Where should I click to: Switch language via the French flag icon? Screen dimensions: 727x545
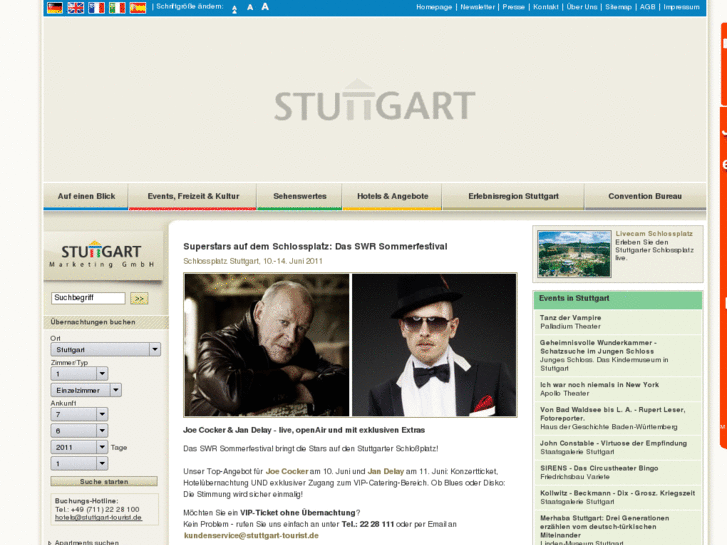(x=96, y=7)
